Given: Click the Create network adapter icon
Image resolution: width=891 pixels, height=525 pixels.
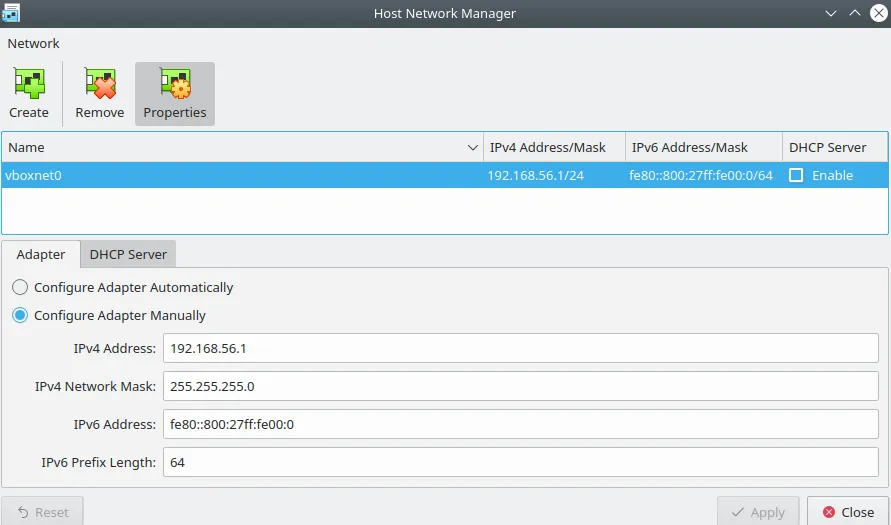Looking at the screenshot, I should pos(29,83).
